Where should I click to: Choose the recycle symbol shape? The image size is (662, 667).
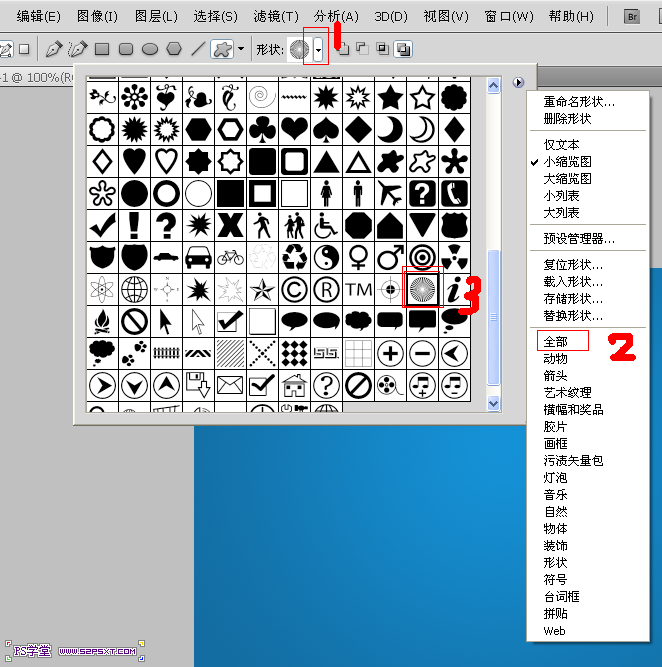294,257
